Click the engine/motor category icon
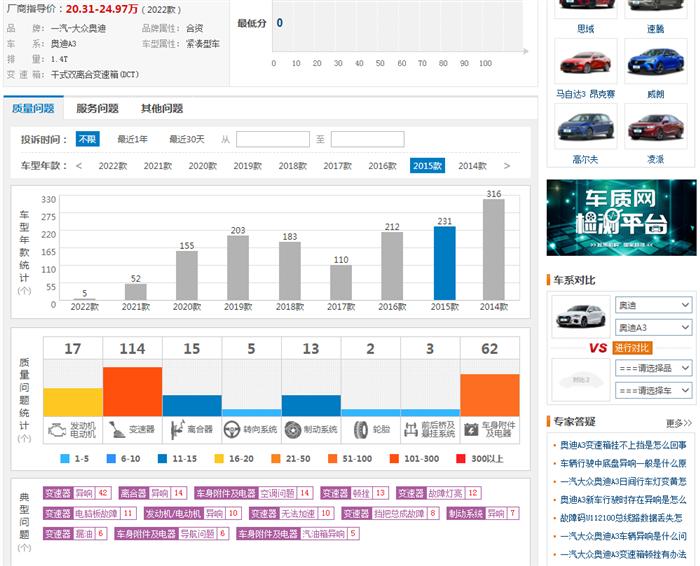This screenshot has width=700, height=566. [x=57, y=430]
